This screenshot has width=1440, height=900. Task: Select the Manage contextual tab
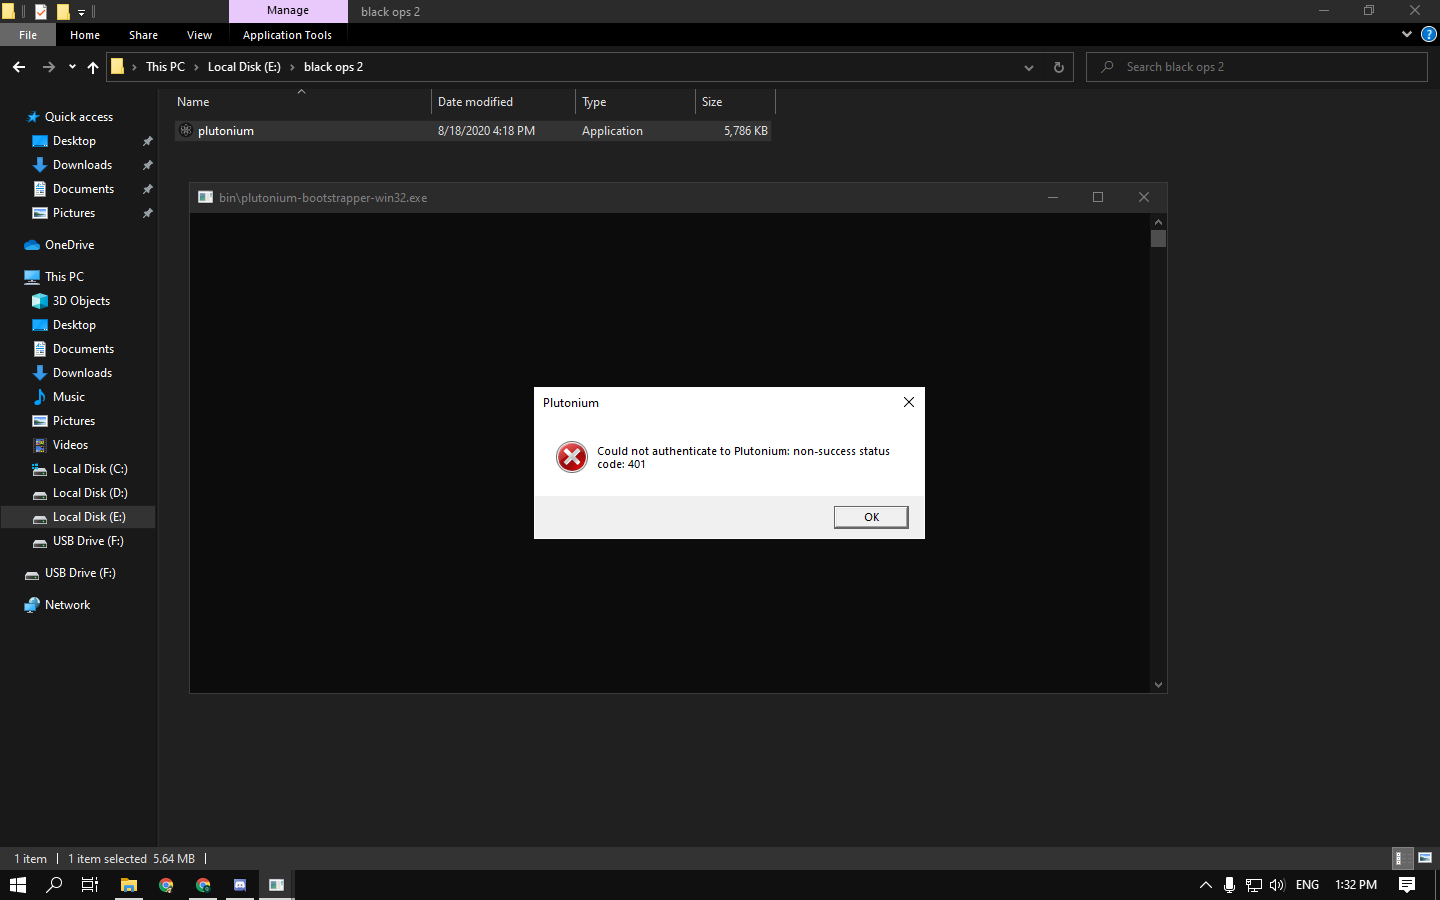pyautogui.click(x=288, y=11)
